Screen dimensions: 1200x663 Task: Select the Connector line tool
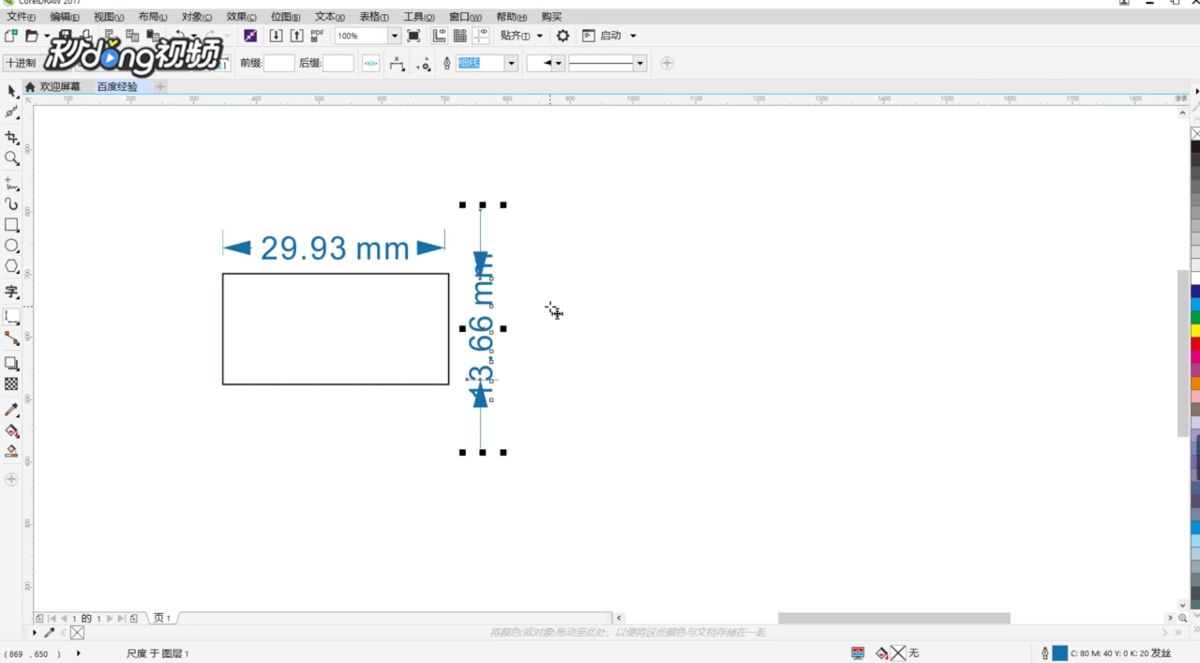tap(12, 338)
